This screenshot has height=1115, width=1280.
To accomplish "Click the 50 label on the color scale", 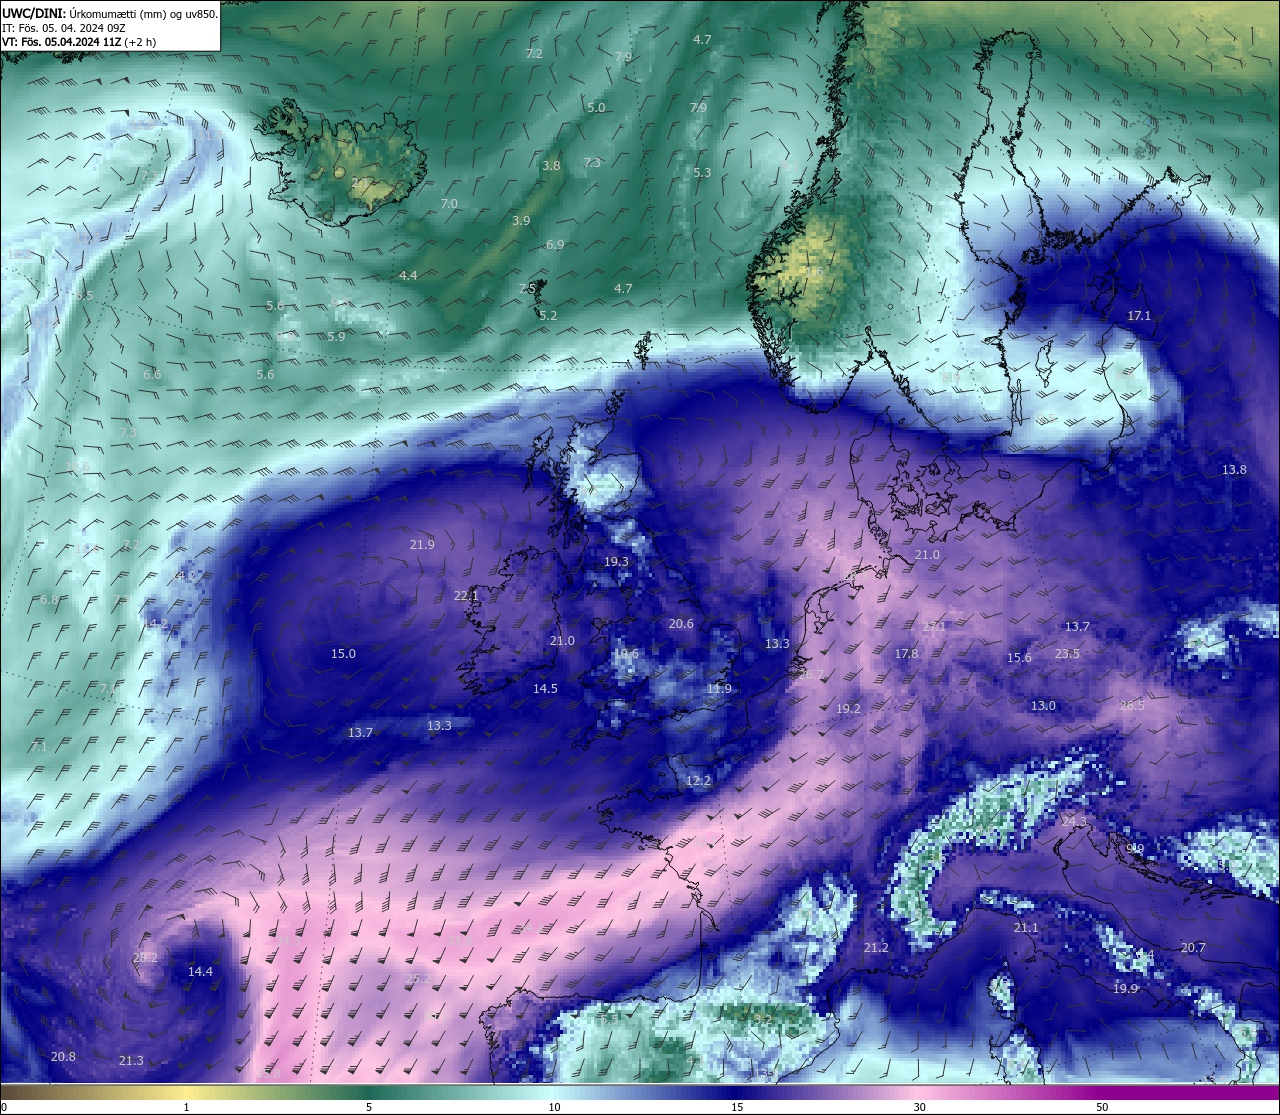I will coord(1102,1107).
